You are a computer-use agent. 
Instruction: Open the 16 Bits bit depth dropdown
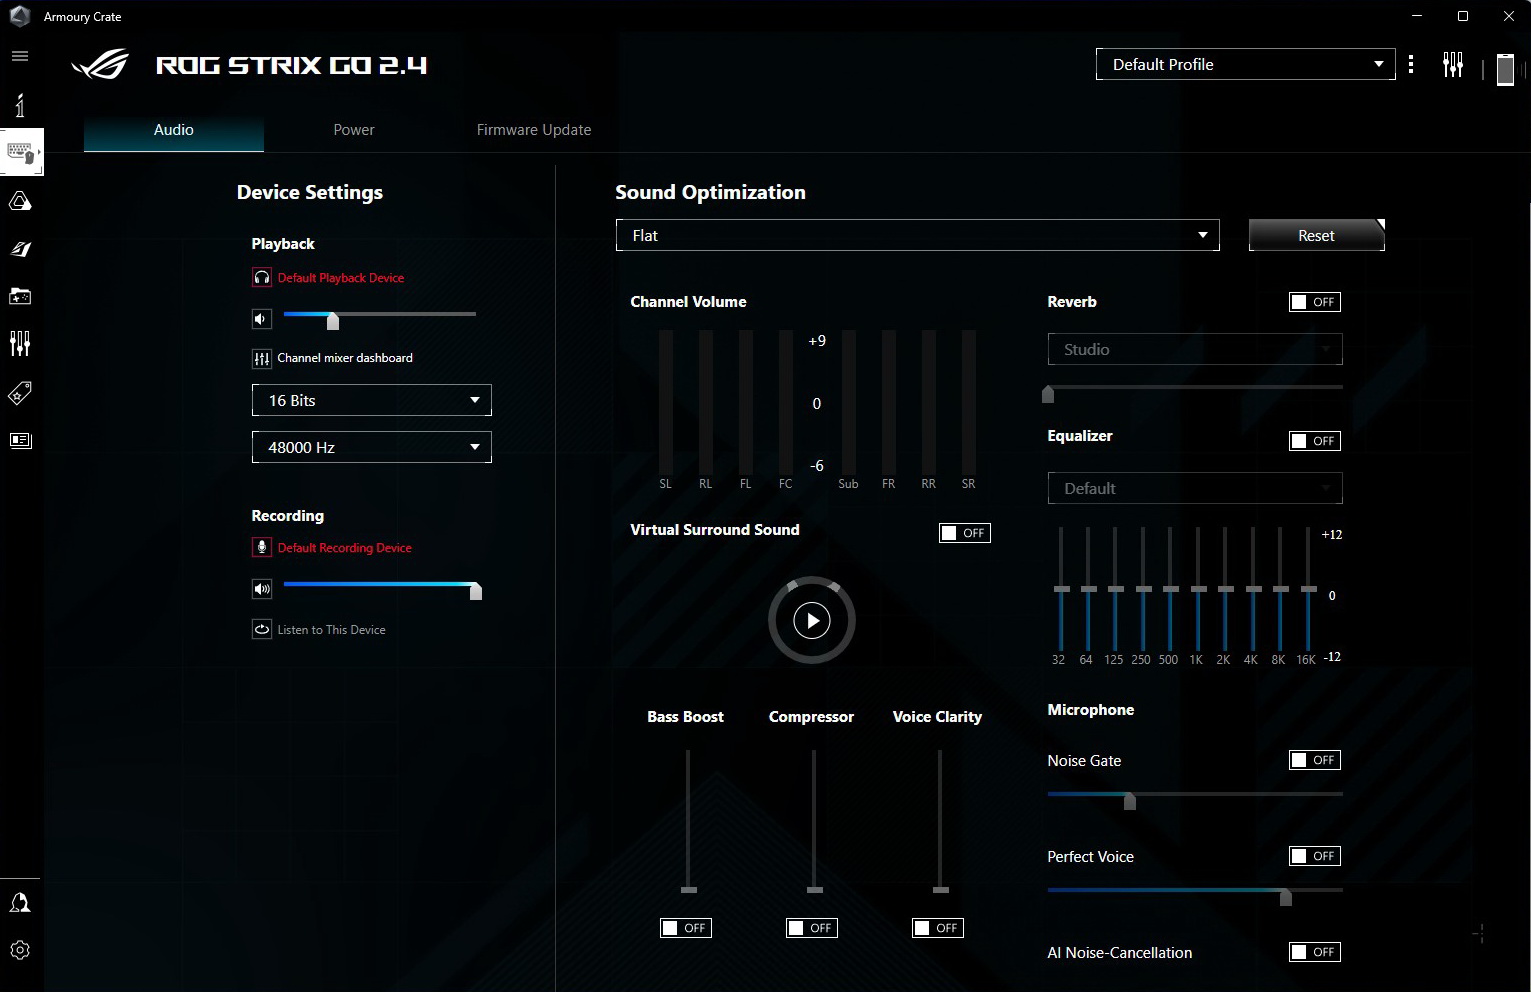point(371,400)
